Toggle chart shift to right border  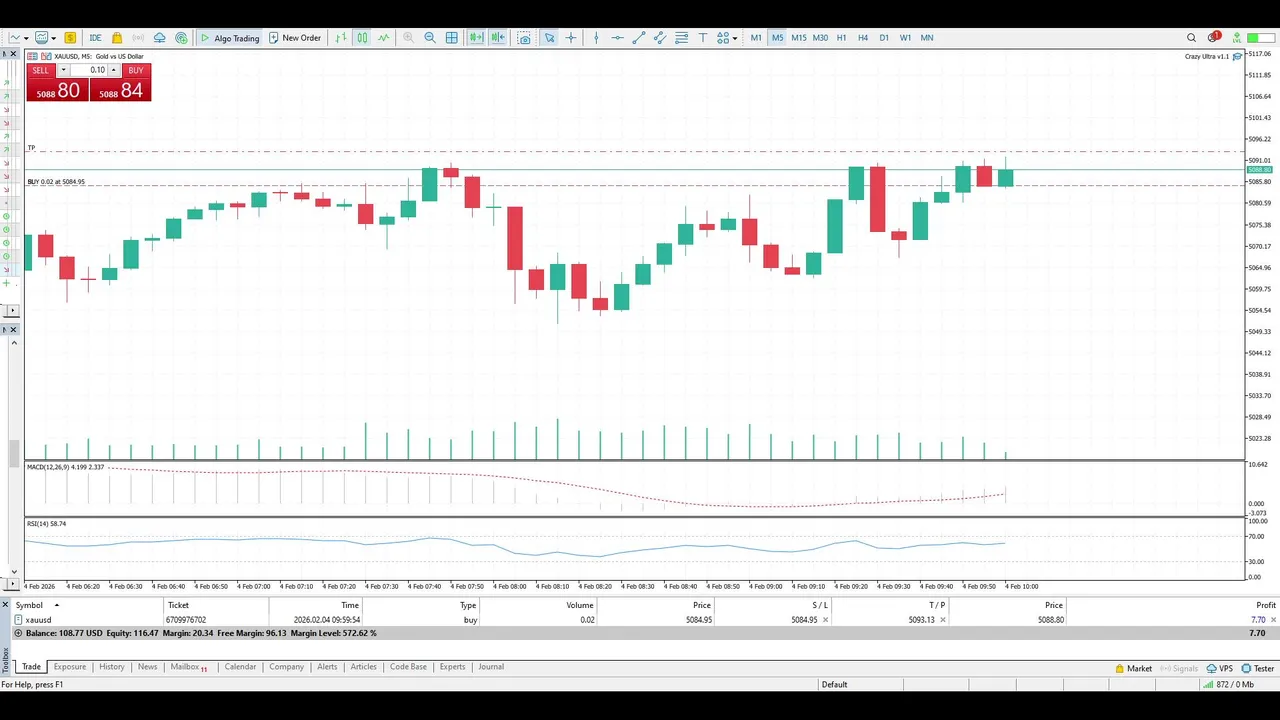497,38
